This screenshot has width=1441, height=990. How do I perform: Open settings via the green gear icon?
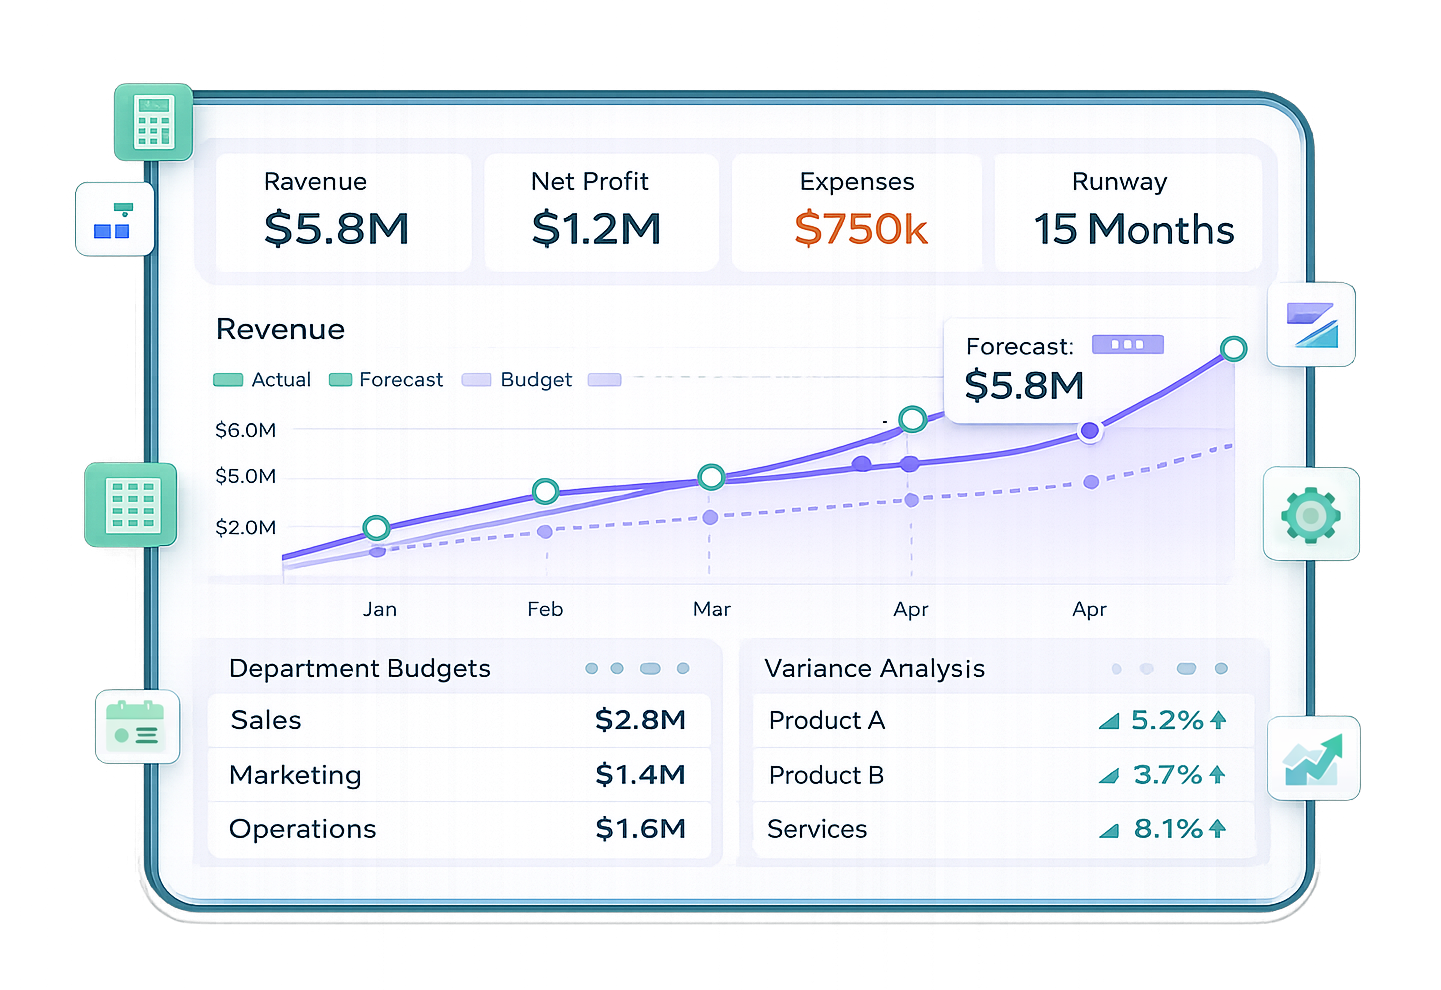[1310, 515]
